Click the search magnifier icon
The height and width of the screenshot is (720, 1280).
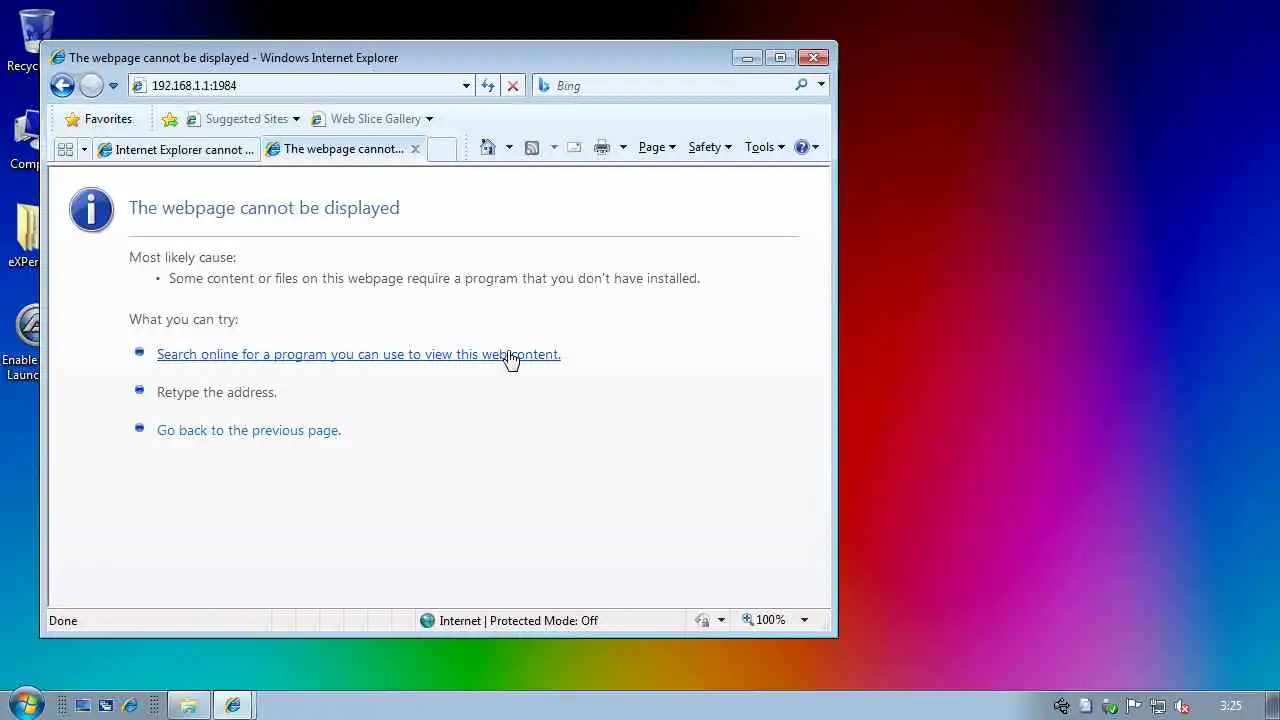click(x=801, y=85)
